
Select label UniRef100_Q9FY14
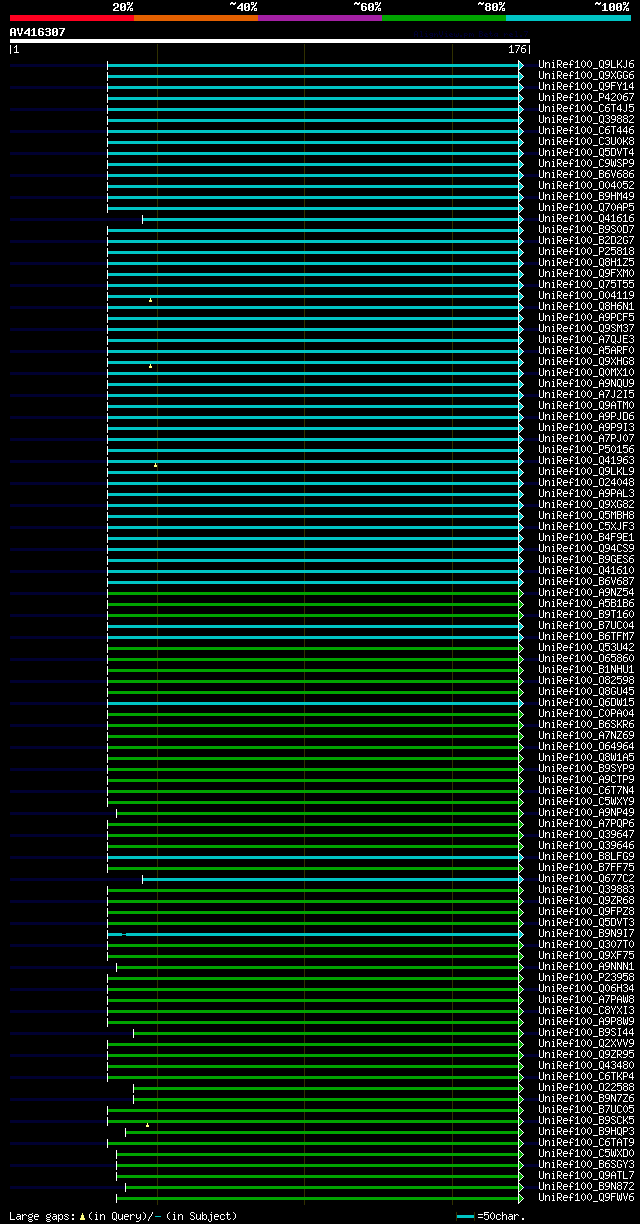pyautogui.click(x=586, y=86)
